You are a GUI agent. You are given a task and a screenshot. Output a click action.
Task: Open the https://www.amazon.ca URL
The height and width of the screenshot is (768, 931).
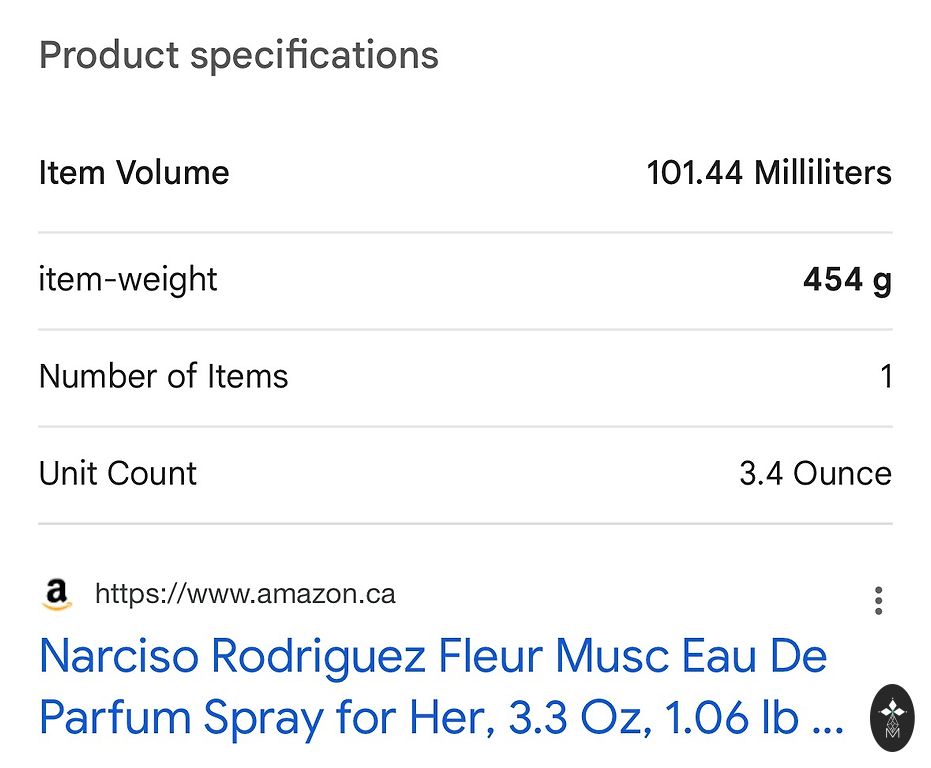(245, 595)
